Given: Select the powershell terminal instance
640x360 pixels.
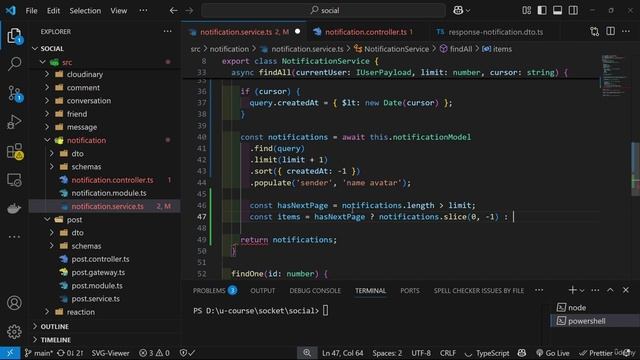Looking at the screenshot, I should click(x=594, y=321).
